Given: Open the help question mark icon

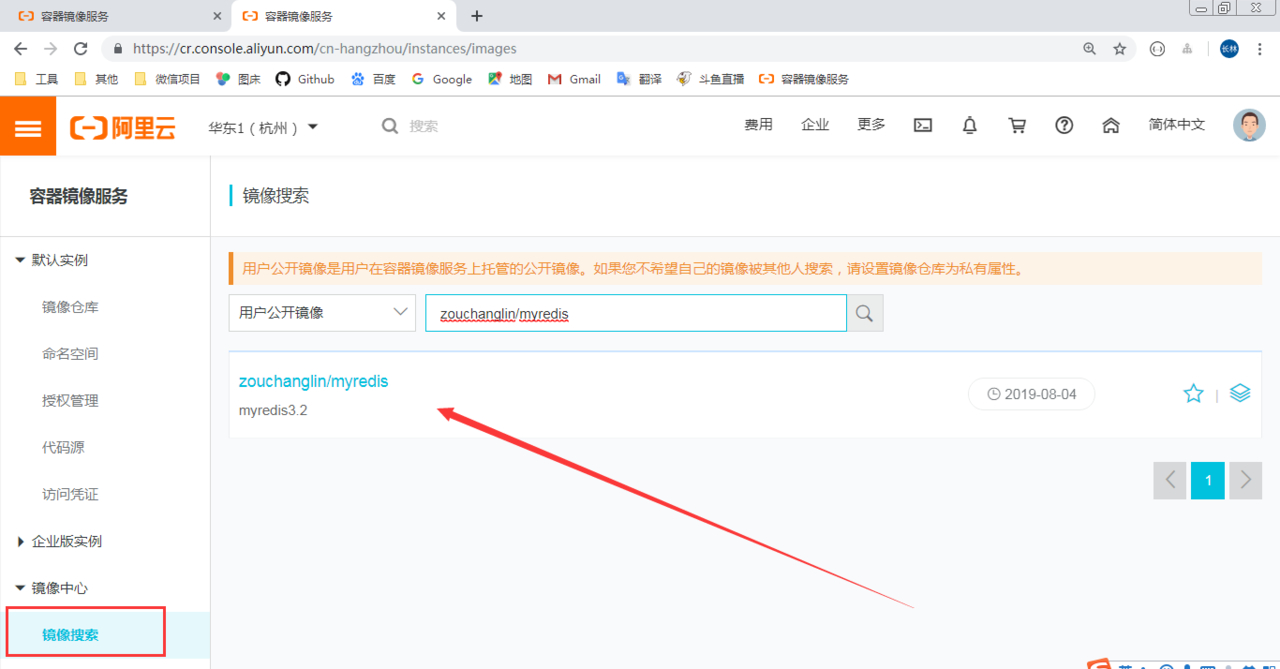Looking at the screenshot, I should pos(1064,126).
